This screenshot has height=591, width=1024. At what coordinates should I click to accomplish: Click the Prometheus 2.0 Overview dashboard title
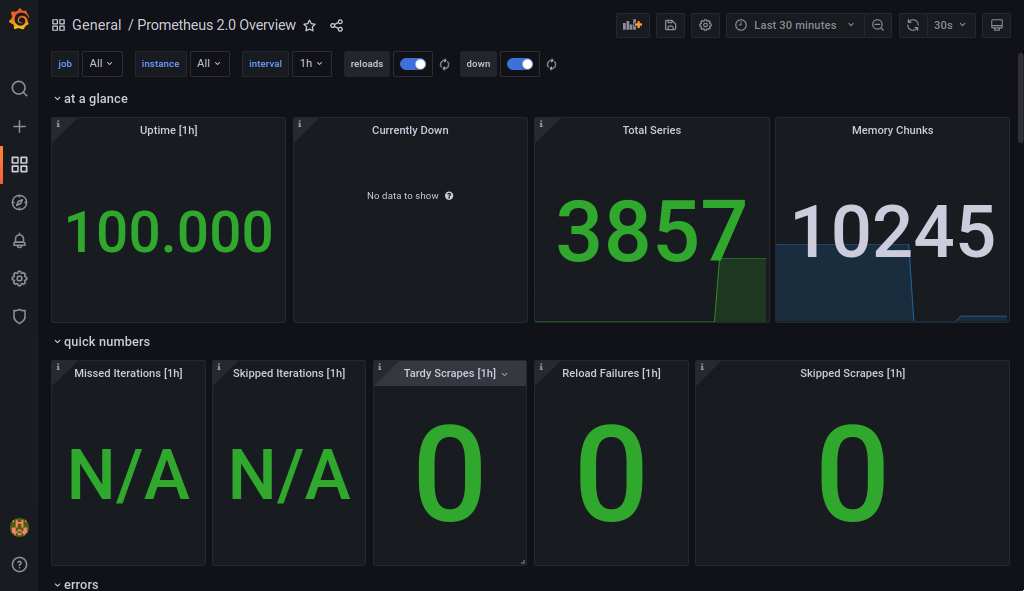[216, 25]
